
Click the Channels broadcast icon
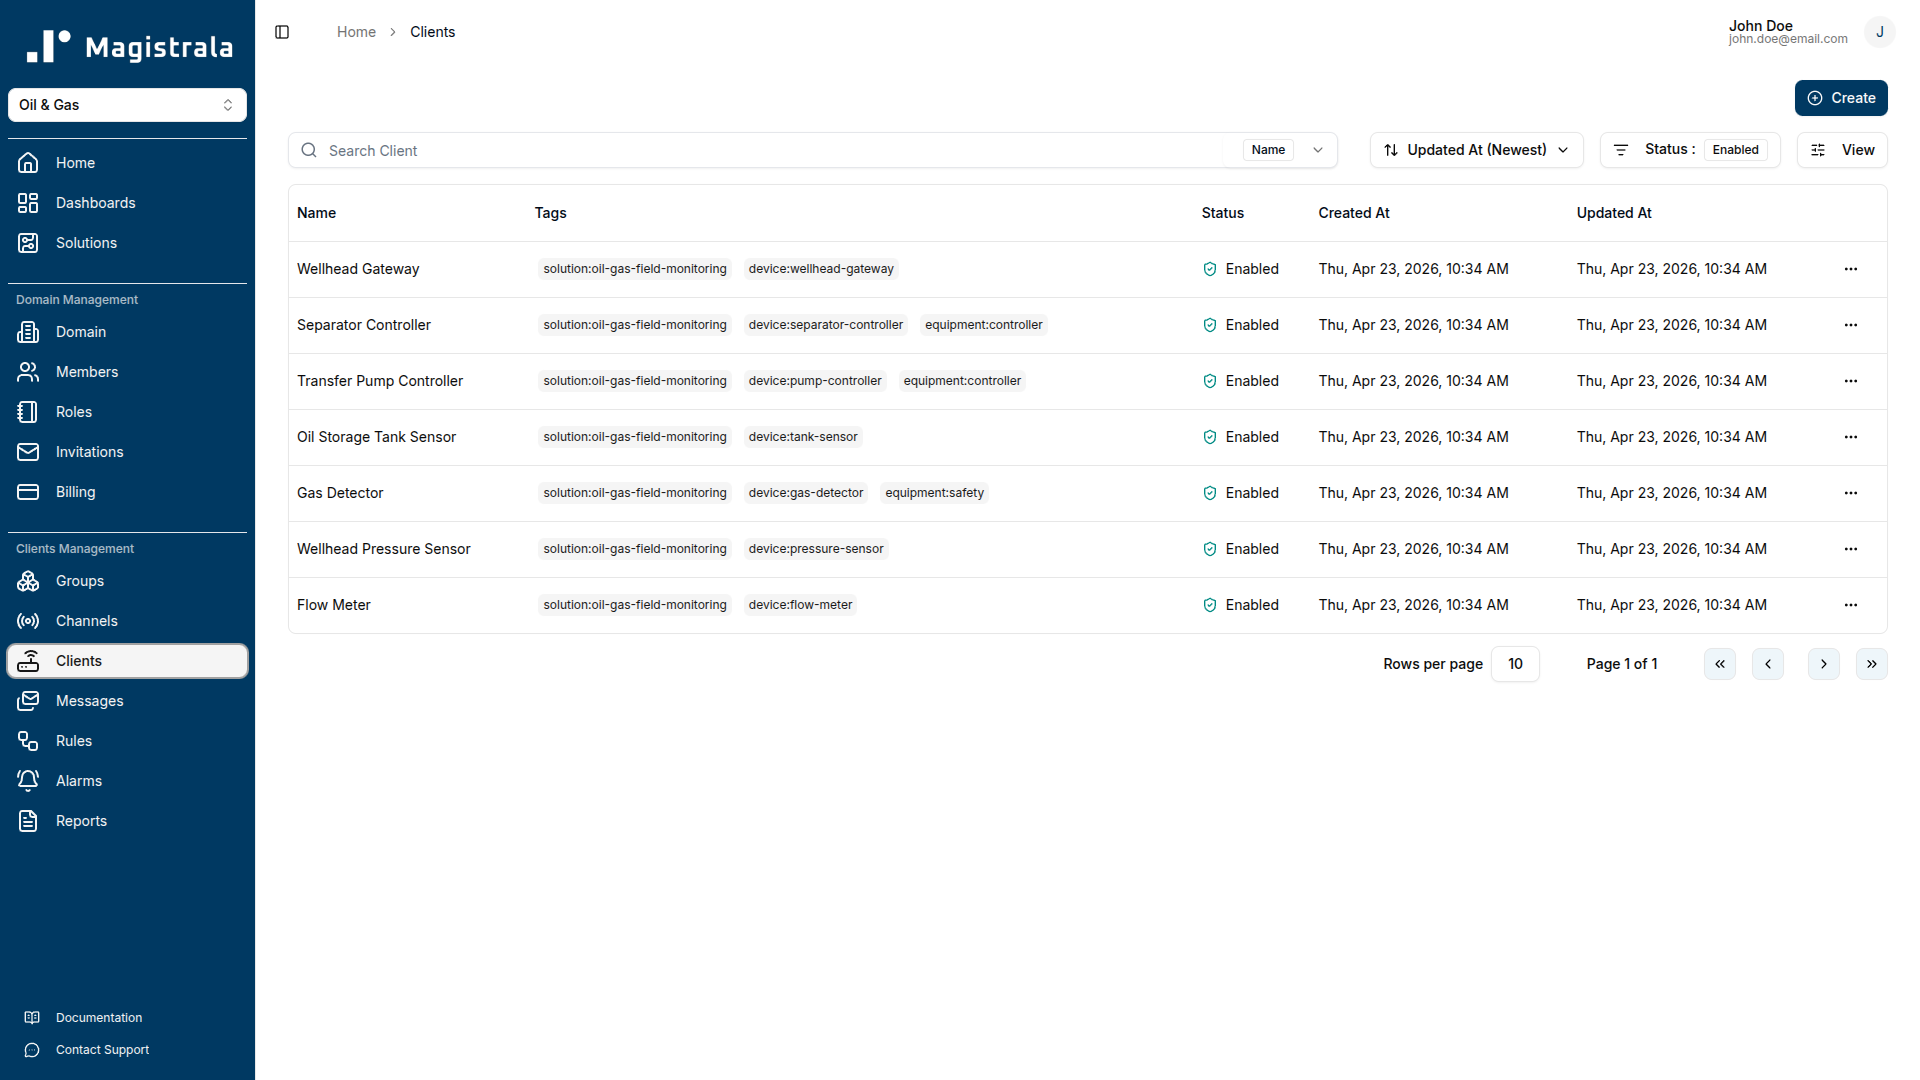(28, 621)
